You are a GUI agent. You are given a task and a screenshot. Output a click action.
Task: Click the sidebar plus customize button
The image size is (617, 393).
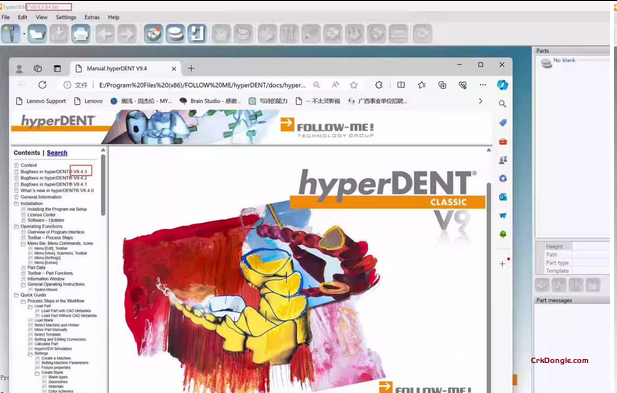502,264
